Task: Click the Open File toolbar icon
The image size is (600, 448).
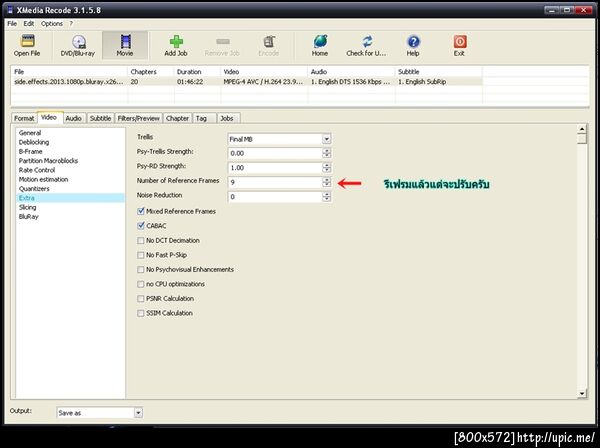Action: [x=27, y=46]
